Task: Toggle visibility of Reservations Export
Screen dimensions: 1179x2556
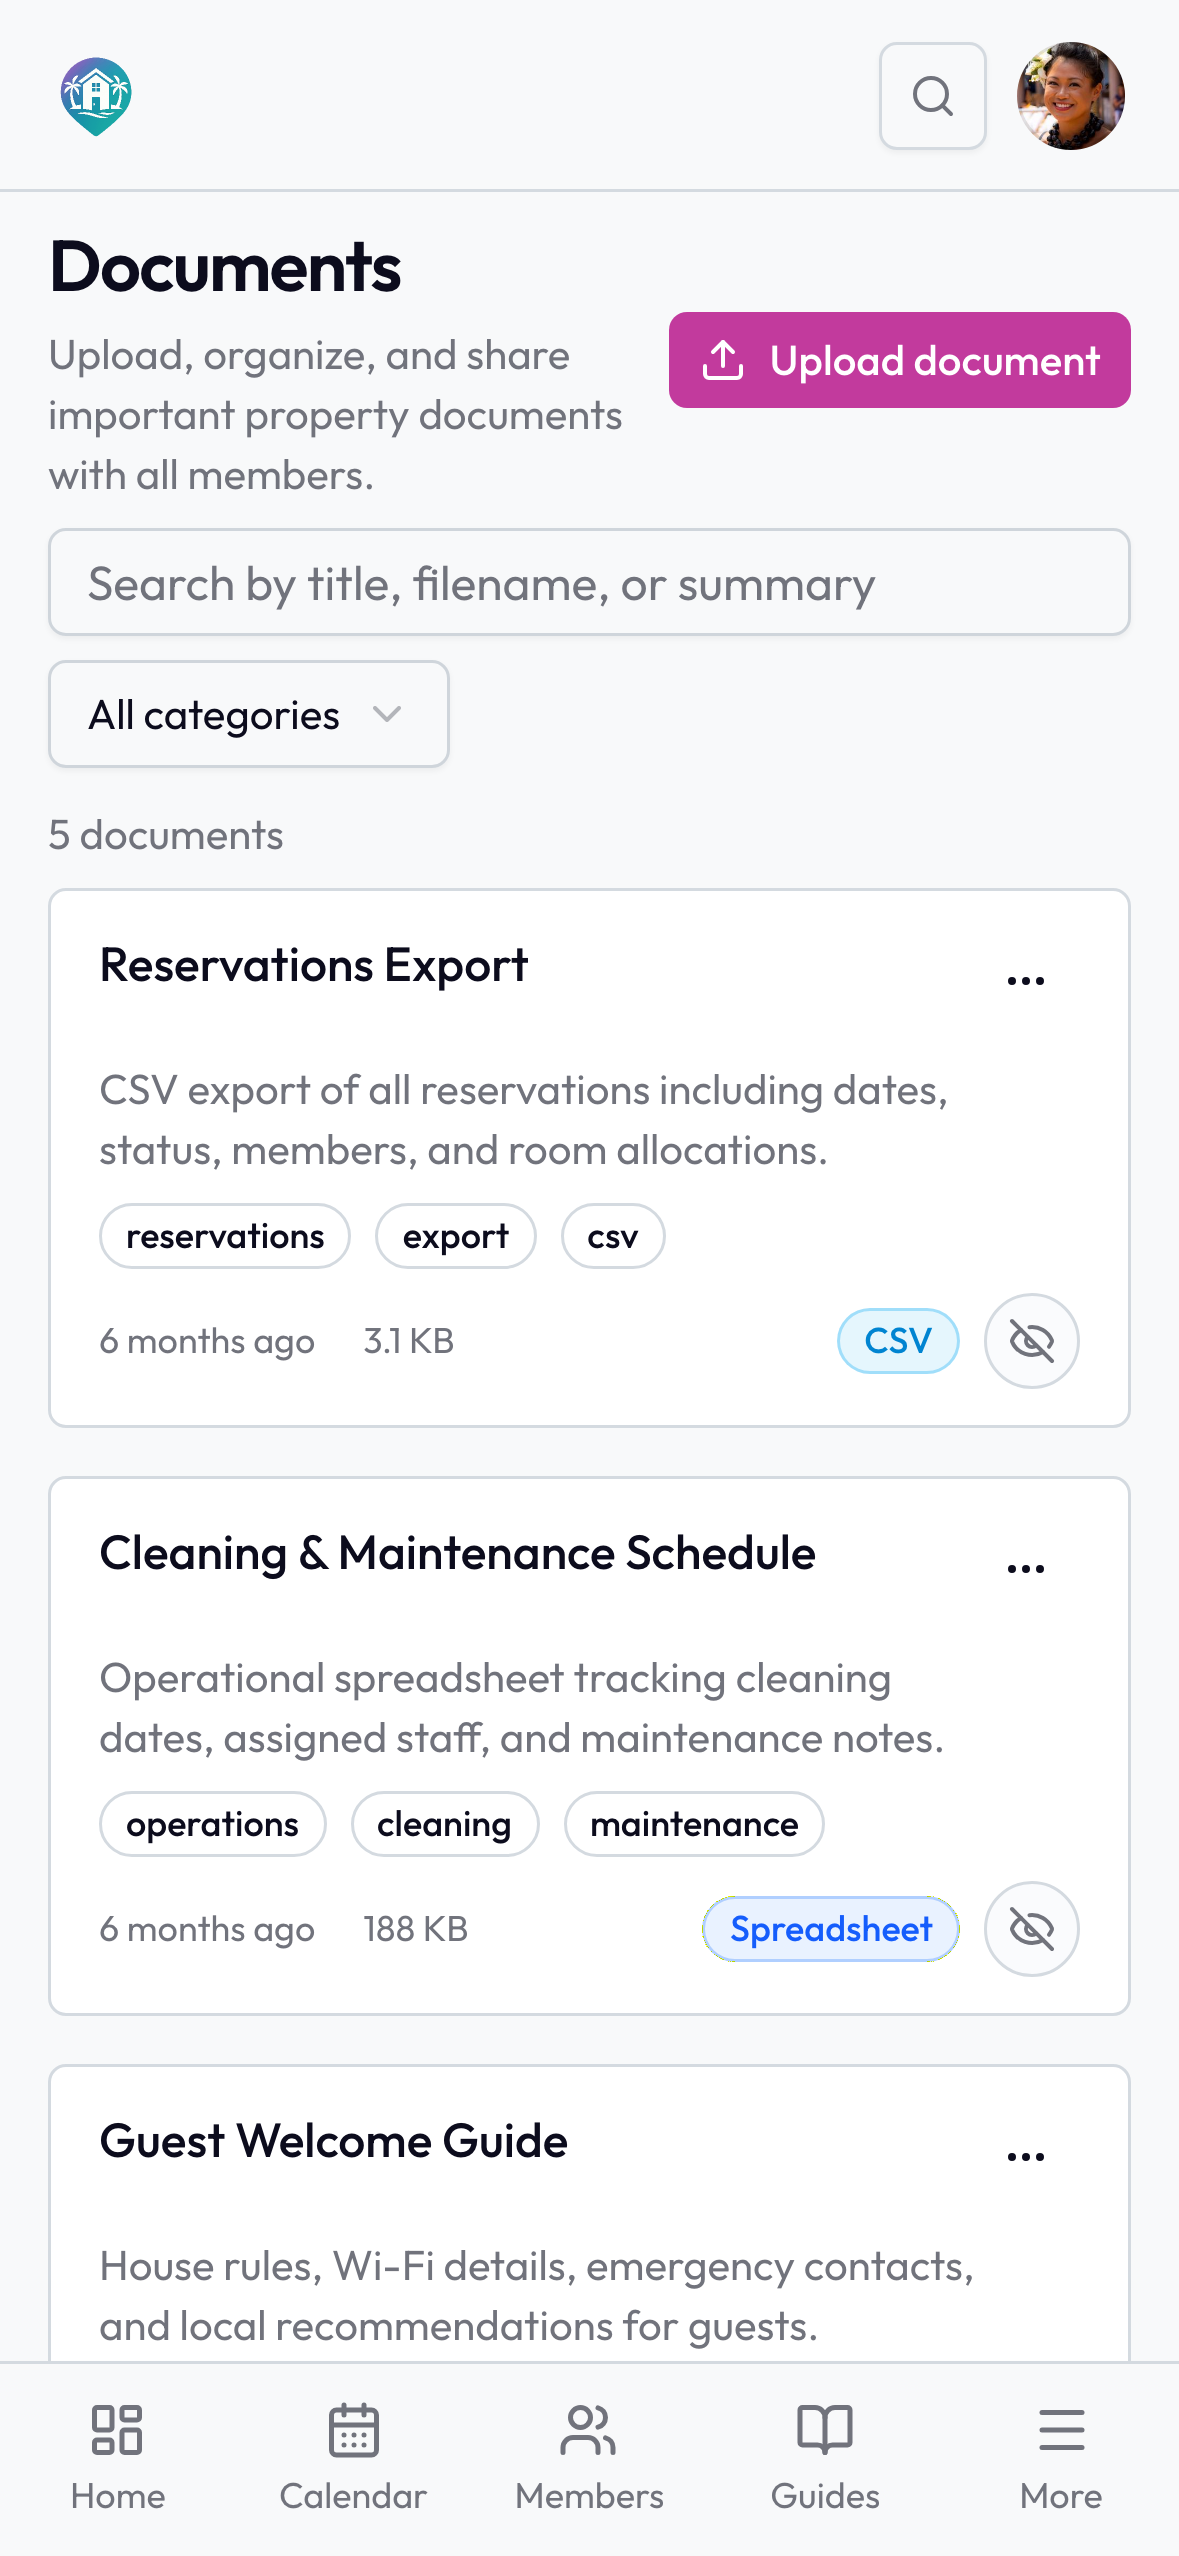Action: (x=1031, y=1341)
